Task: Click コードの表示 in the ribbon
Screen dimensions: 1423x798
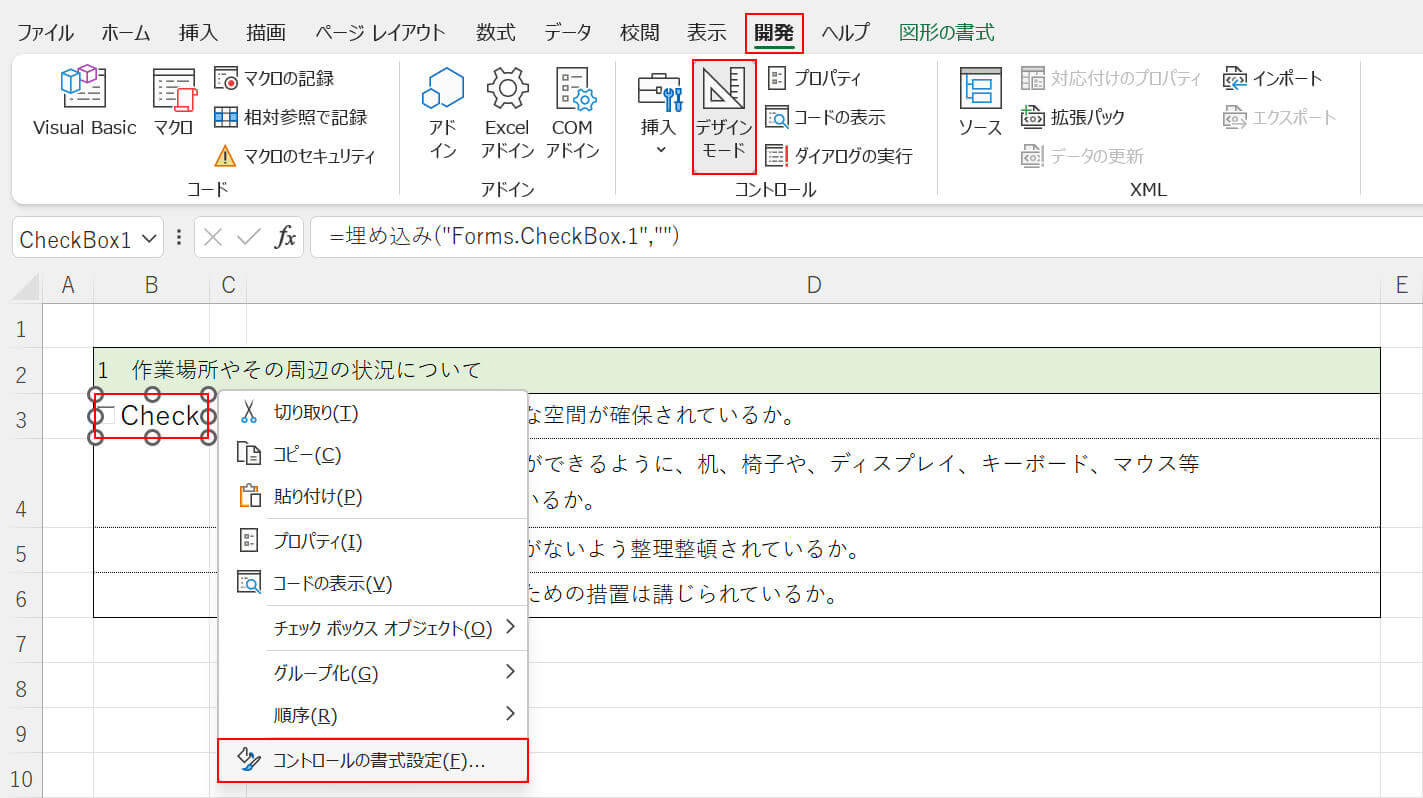Action: point(826,117)
